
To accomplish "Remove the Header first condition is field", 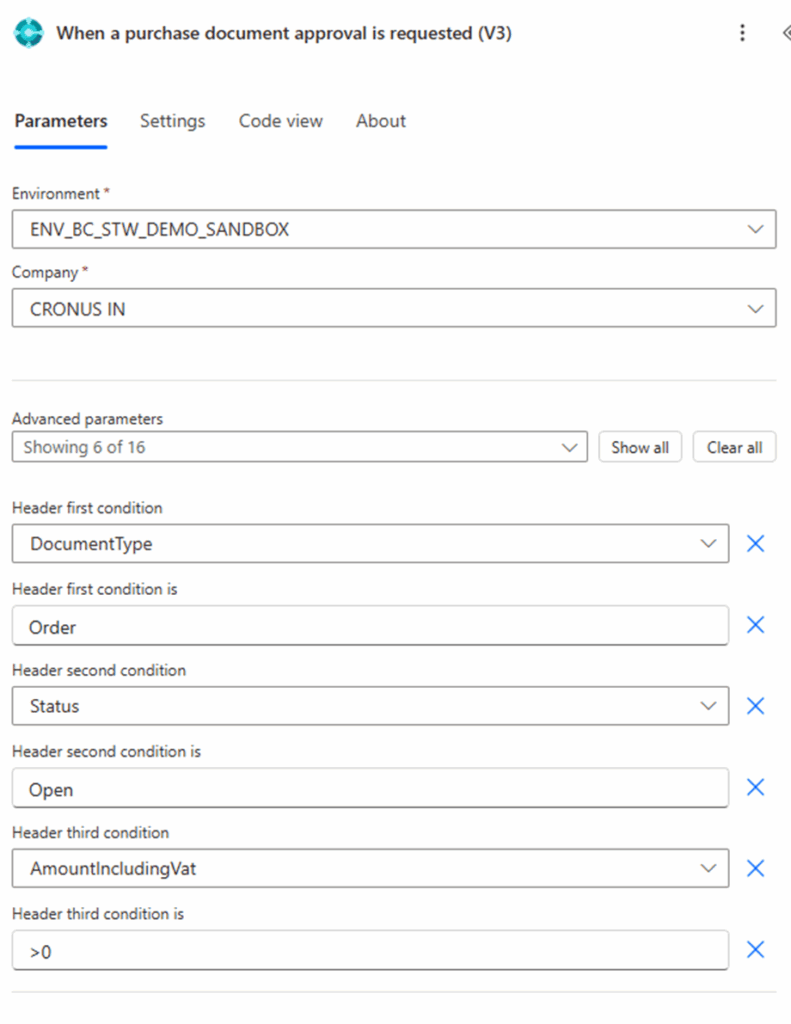I will [x=756, y=625].
